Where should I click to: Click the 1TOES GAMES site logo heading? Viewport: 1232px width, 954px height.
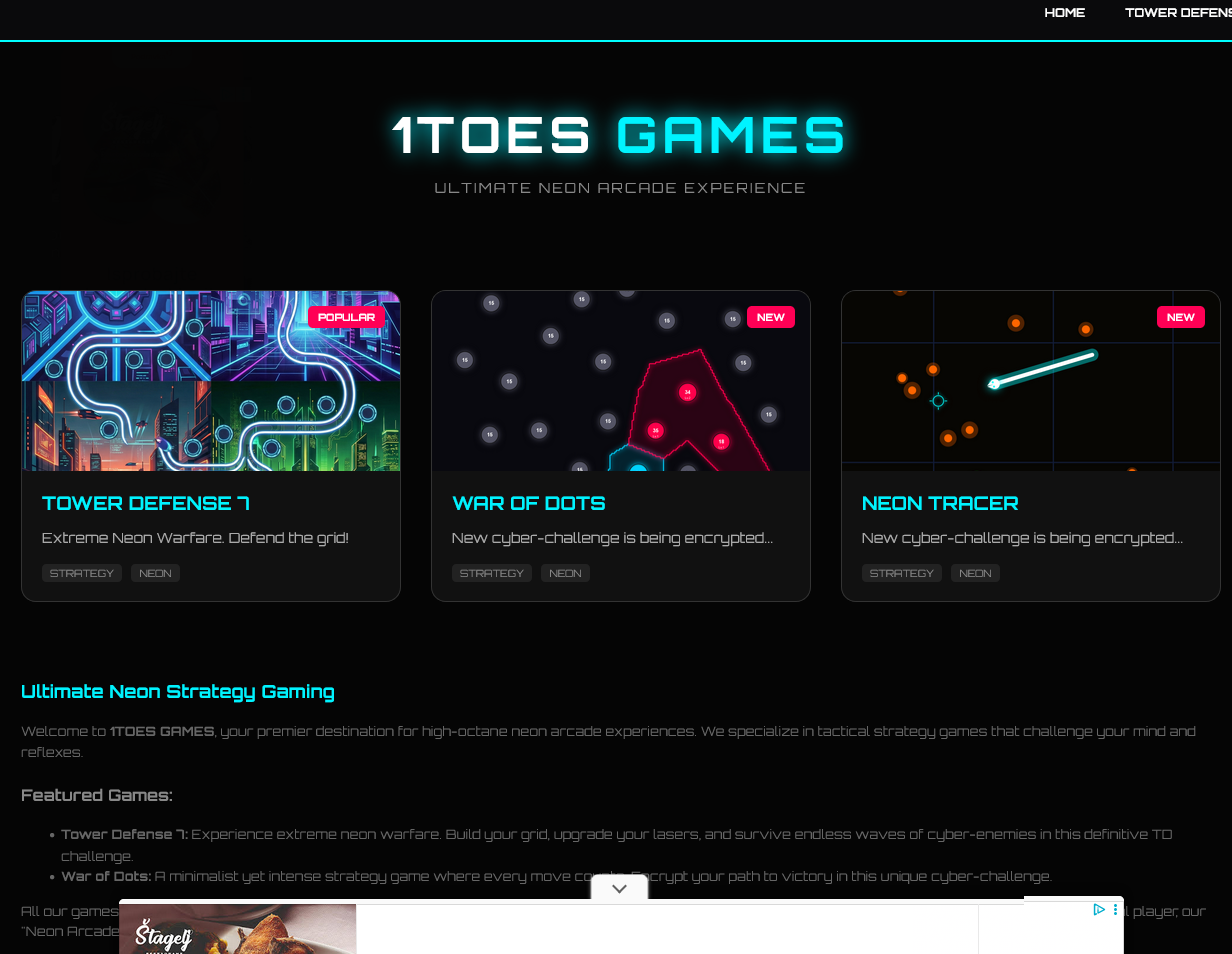point(619,136)
